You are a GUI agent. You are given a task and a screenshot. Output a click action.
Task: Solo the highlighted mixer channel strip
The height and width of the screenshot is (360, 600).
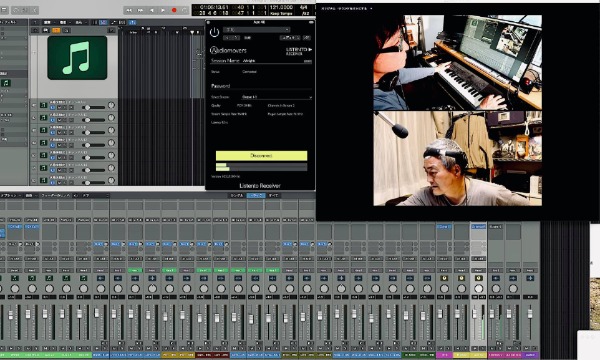(482, 349)
